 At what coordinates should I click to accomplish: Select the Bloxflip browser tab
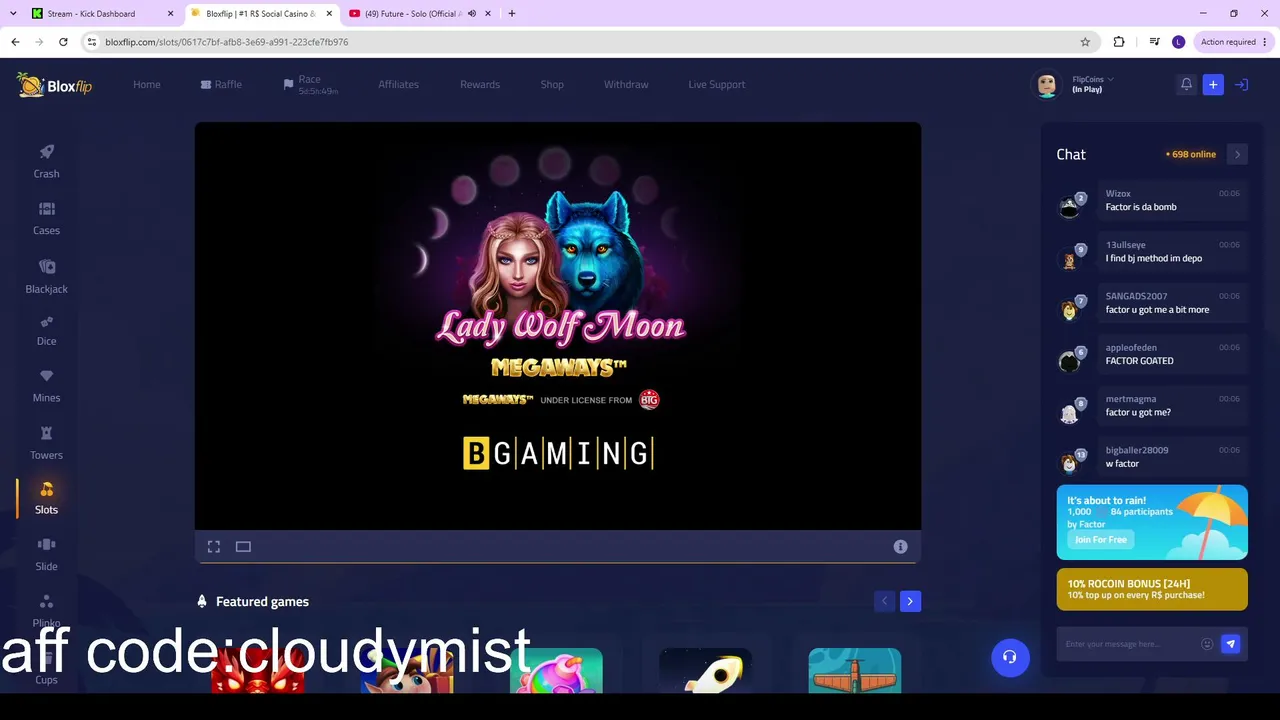tap(262, 14)
